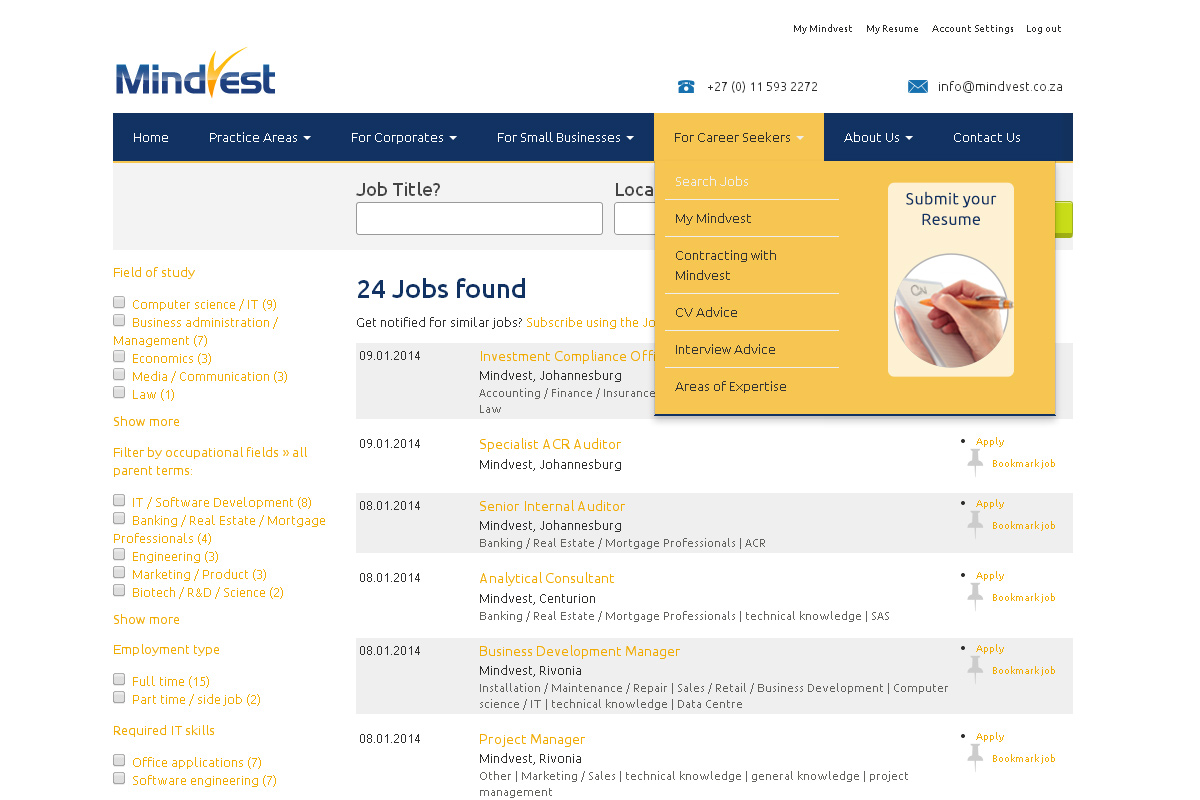This screenshot has width=1200, height=800.
Task: Choose Interview Advice menu item
Action: pyautogui.click(x=725, y=350)
